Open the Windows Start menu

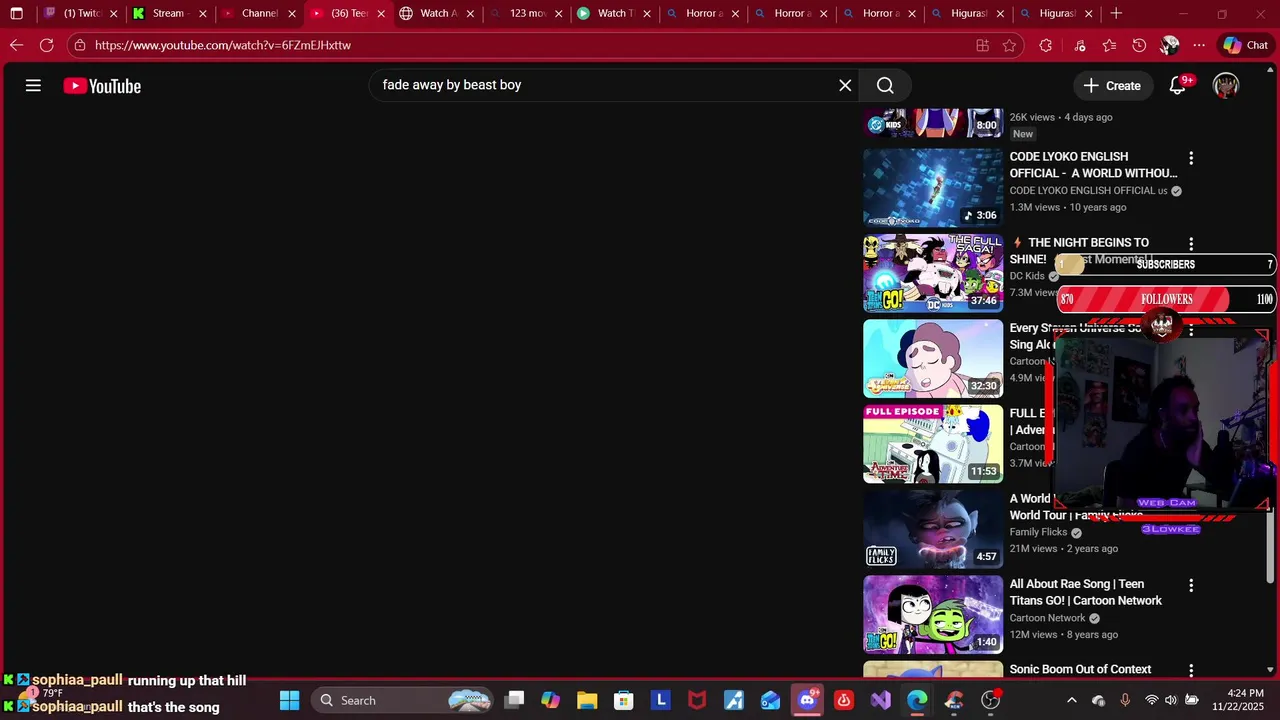[x=289, y=700]
